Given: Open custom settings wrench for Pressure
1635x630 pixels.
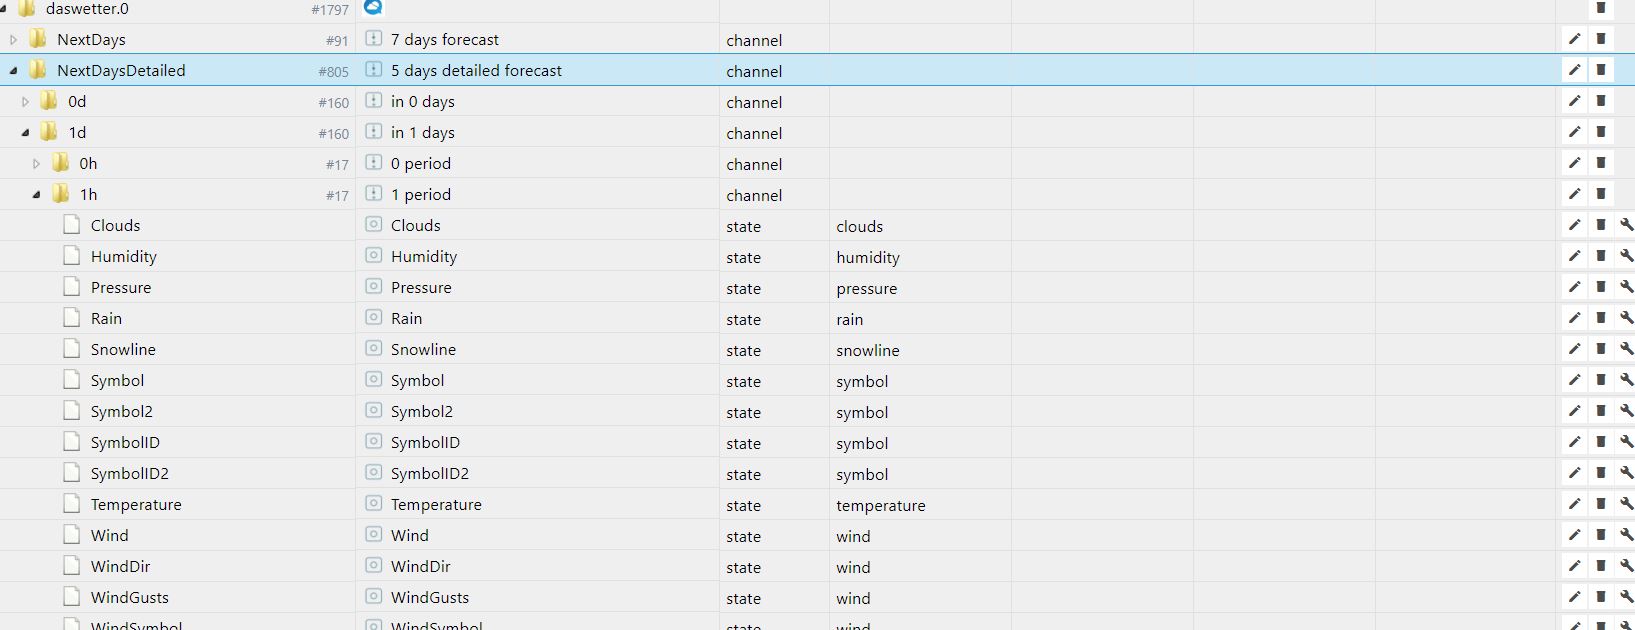Looking at the screenshot, I should [x=1626, y=287].
